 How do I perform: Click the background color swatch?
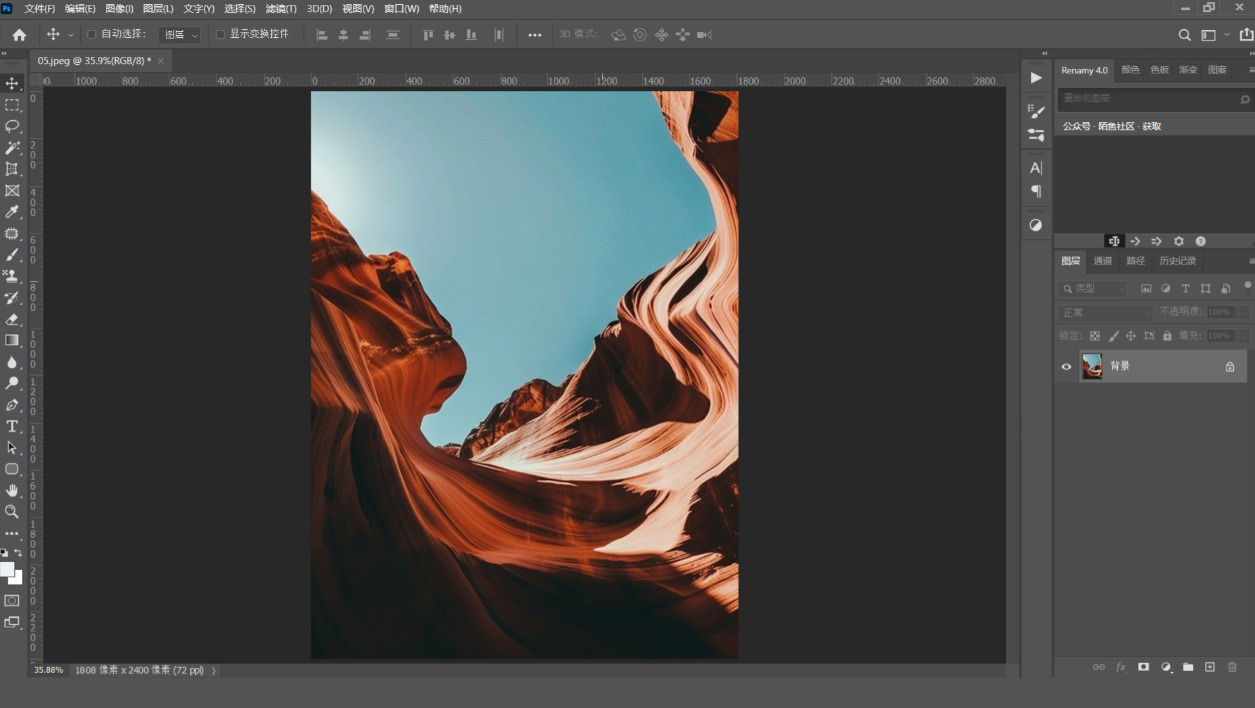click(17, 578)
